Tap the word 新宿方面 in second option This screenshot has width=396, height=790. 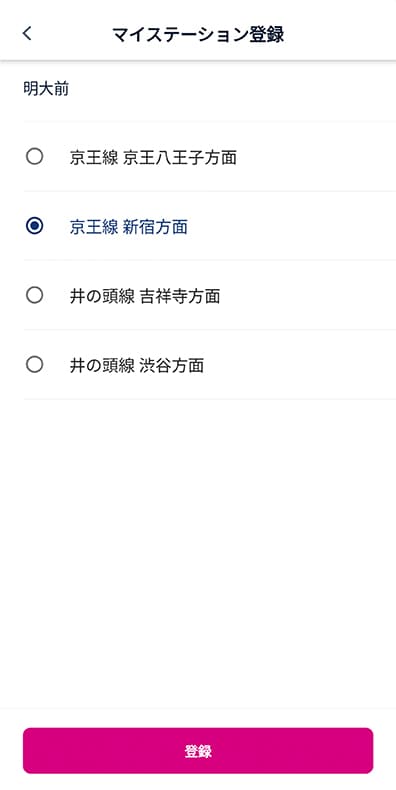pyautogui.click(x=155, y=227)
